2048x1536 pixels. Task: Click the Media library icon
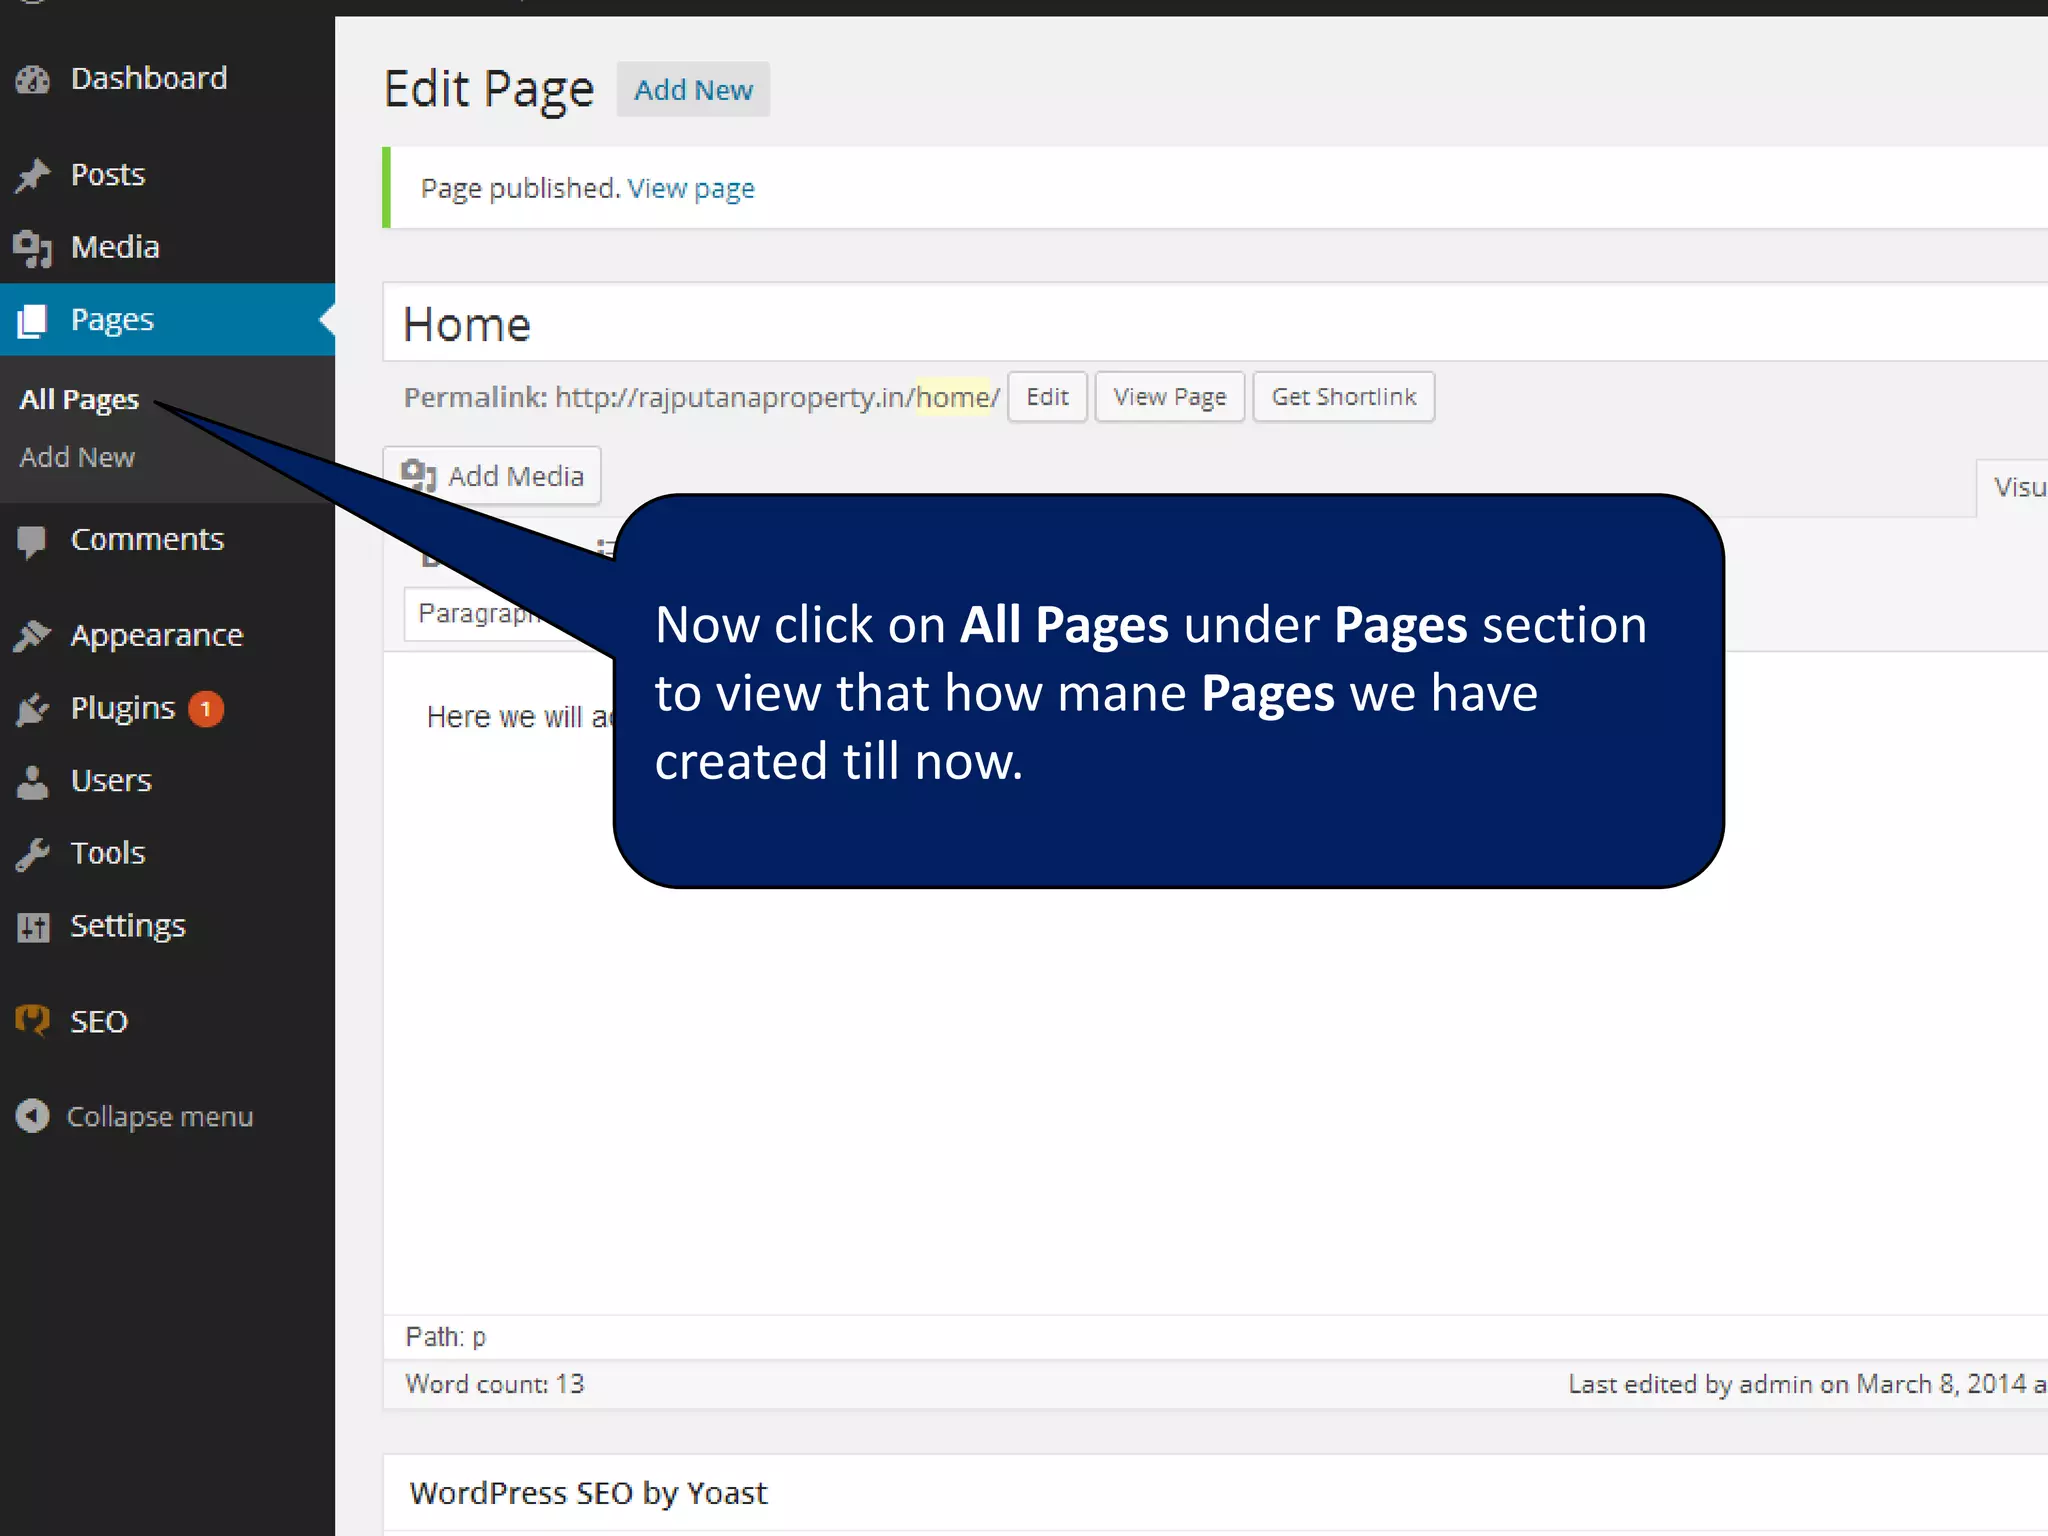tap(33, 248)
